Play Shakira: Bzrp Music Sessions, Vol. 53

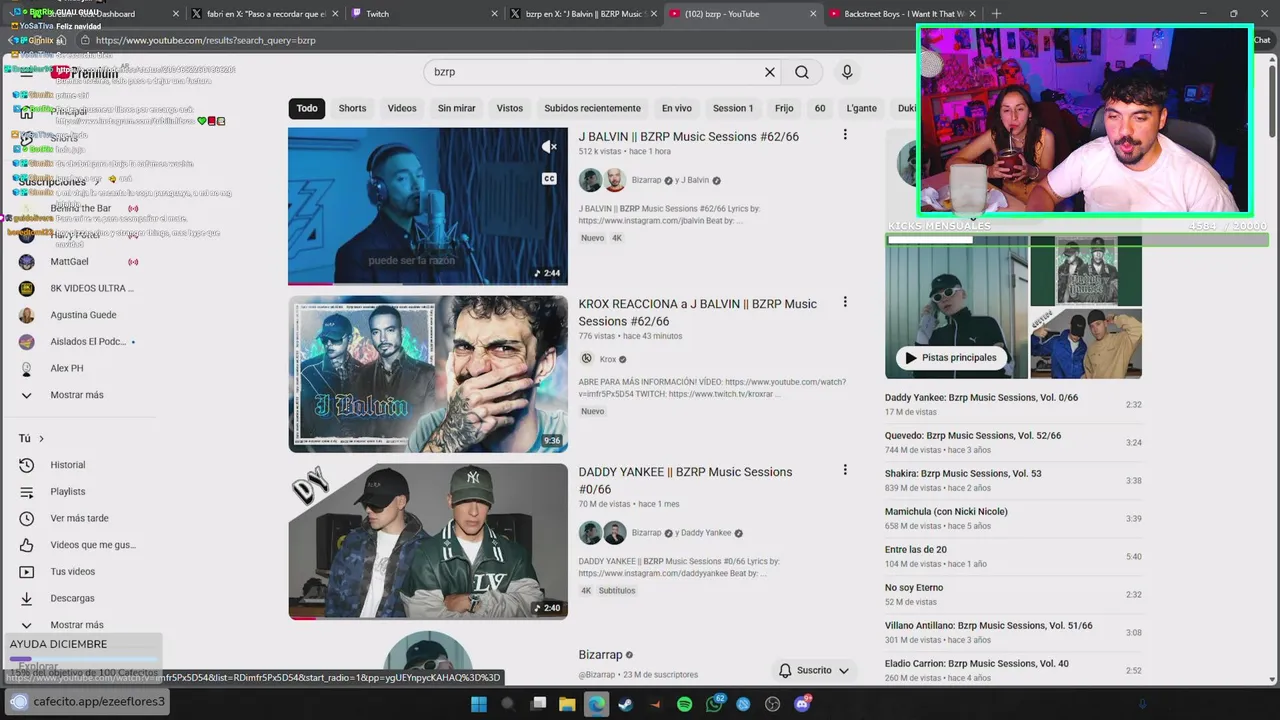(x=963, y=474)
